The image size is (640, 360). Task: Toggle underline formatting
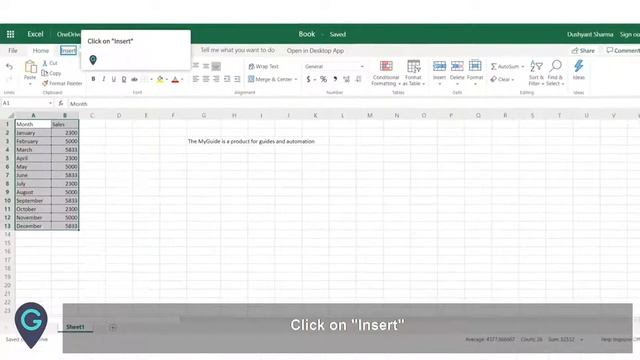pyautogui.click(x=114, y=79)
